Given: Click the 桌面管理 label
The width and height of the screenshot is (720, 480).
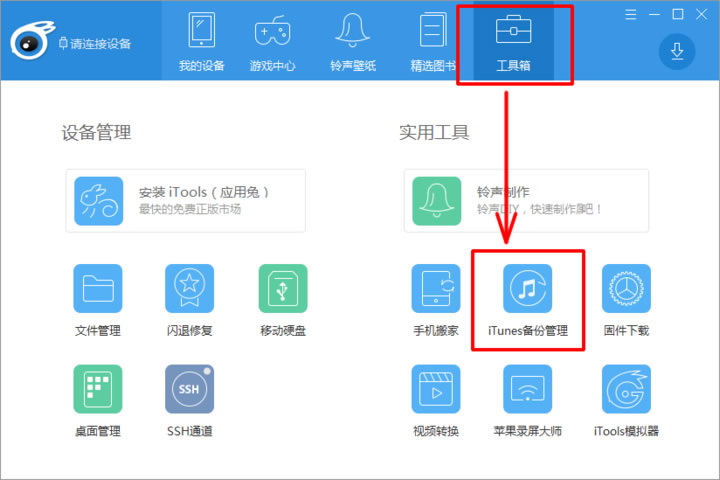Looking at the screenshot, I should click(x=98, y=431).
